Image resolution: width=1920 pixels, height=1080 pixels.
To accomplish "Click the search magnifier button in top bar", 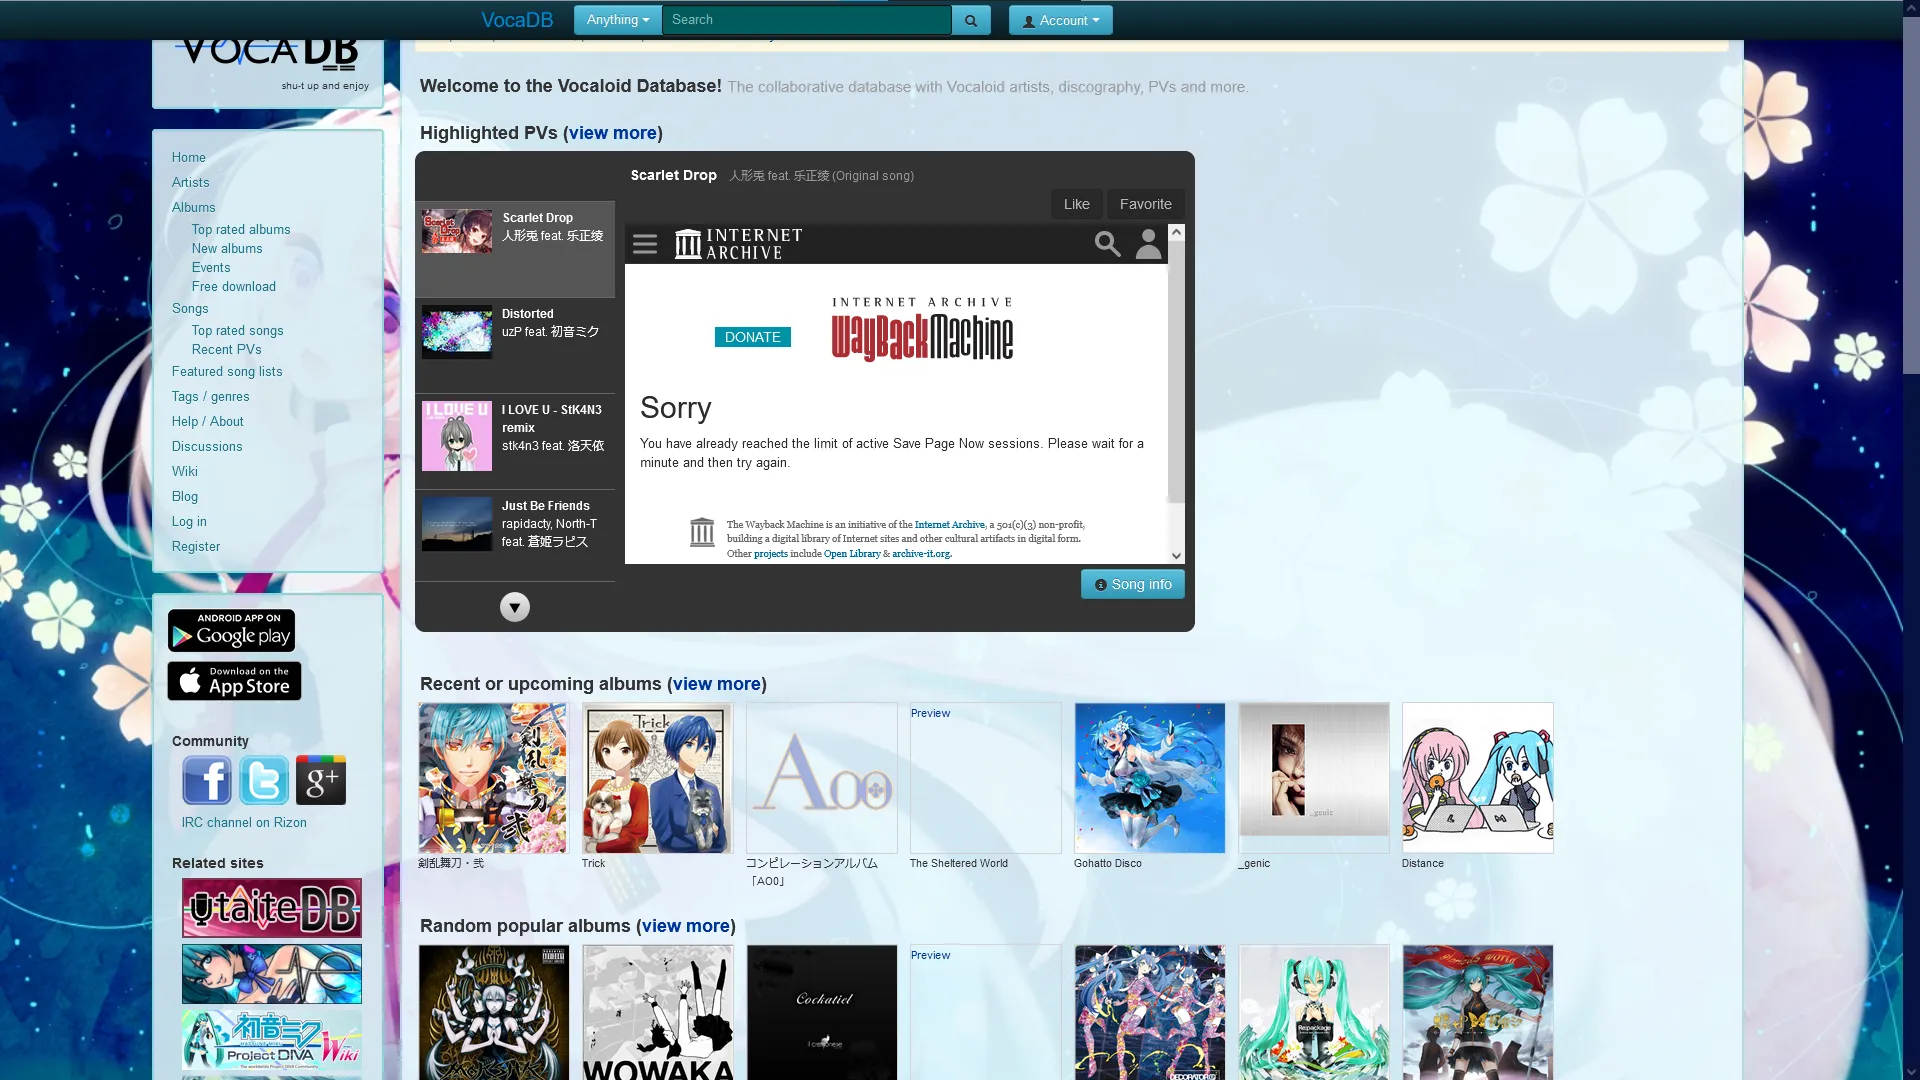I will [970, 20].
